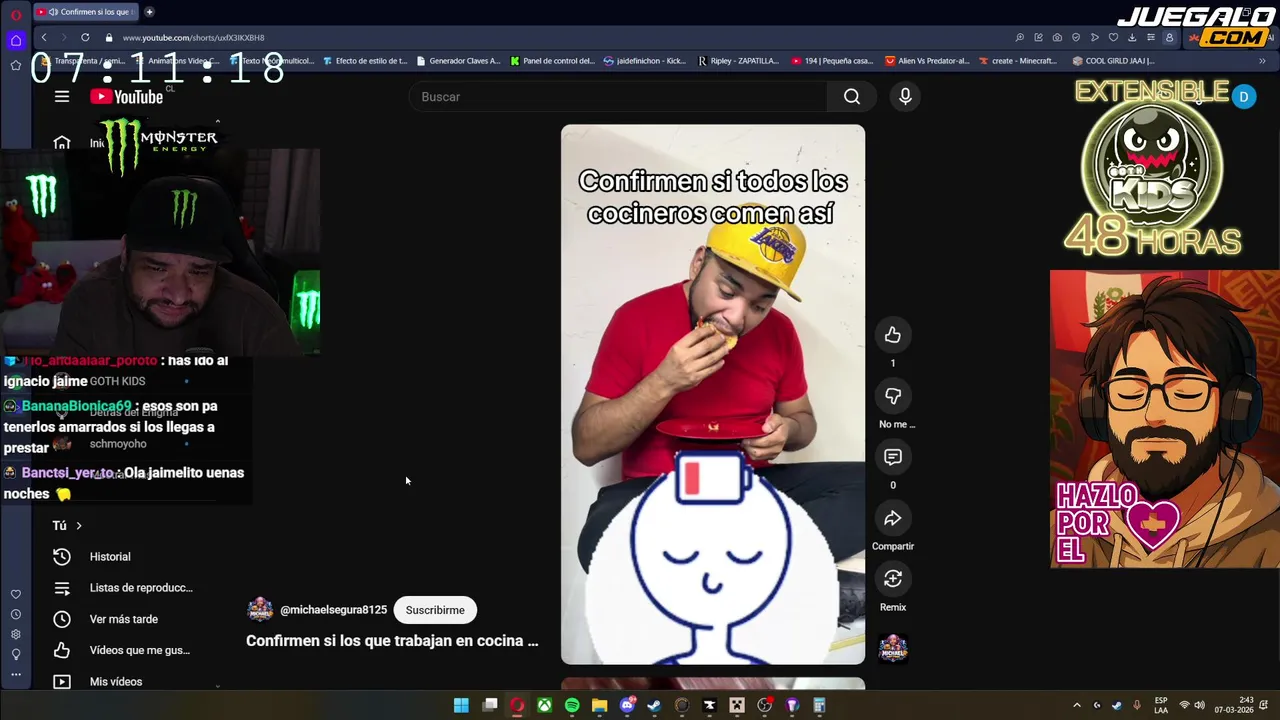Open the Panel de control bookmark
This screenshot has width=1280, height=720.
[552, 61]
